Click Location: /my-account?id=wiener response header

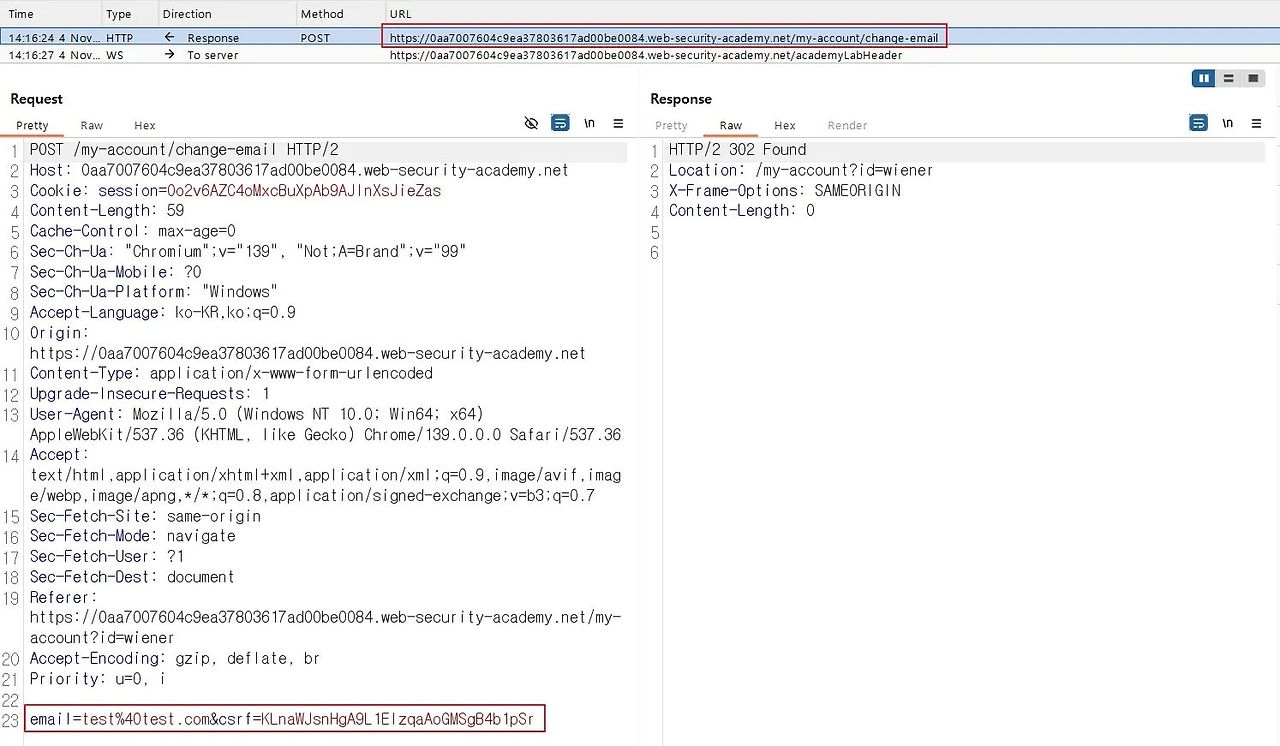pyautogui.click(x=801, y=170)
